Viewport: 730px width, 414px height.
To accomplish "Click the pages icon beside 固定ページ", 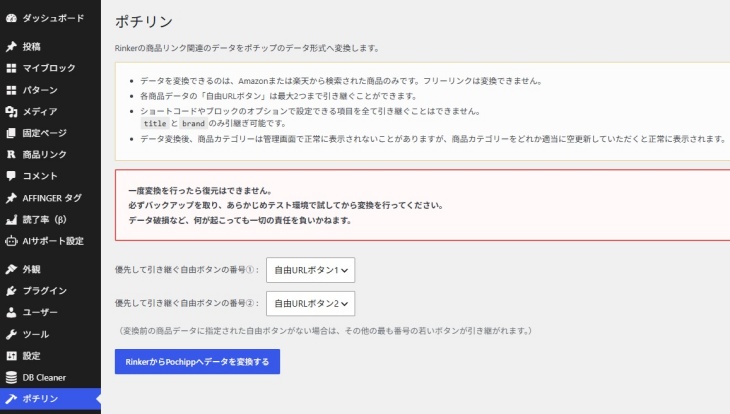I will pyautogui.click(x=11, y=133).
